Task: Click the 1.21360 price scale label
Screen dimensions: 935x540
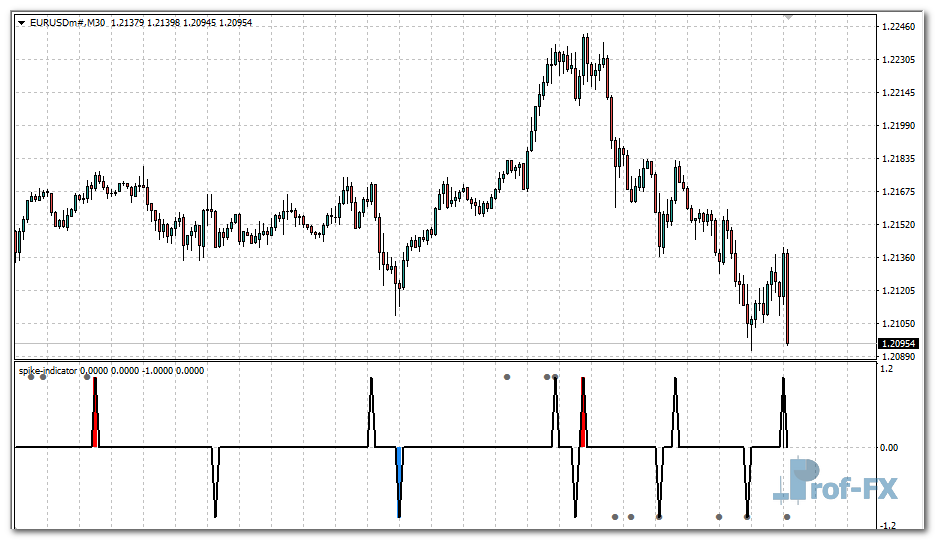Action: coord(897,258)
